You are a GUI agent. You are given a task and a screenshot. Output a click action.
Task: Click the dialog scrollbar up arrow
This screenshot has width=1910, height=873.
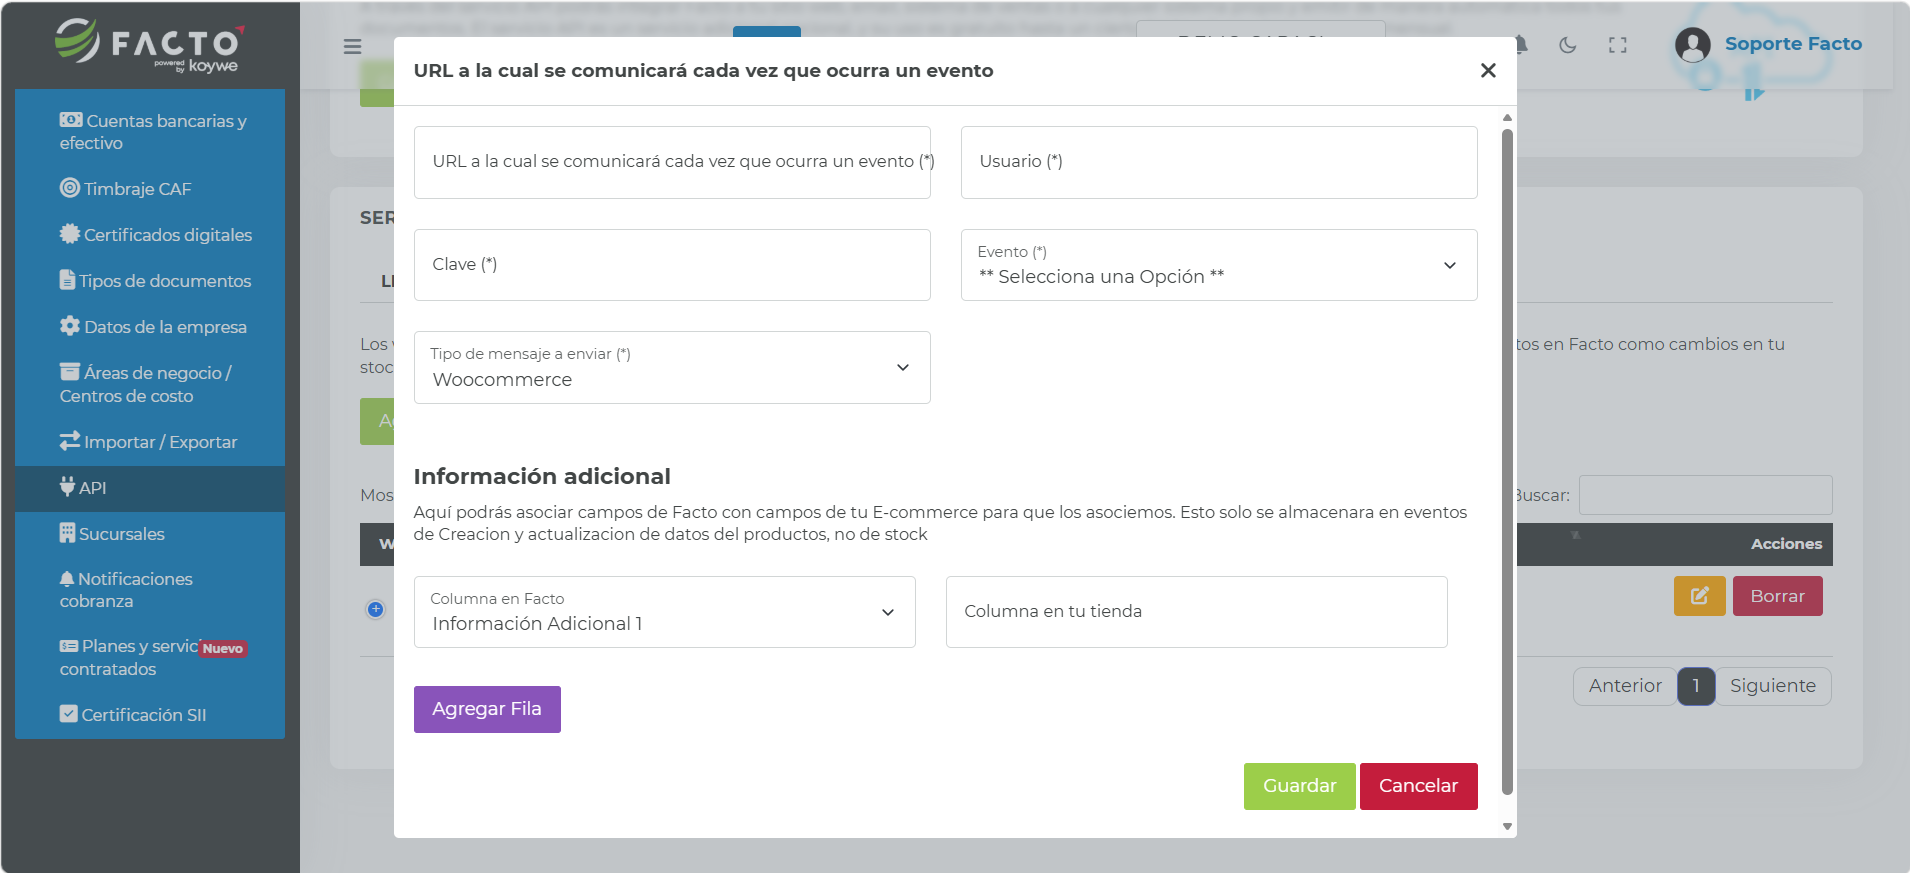[x=1507, y=118]
